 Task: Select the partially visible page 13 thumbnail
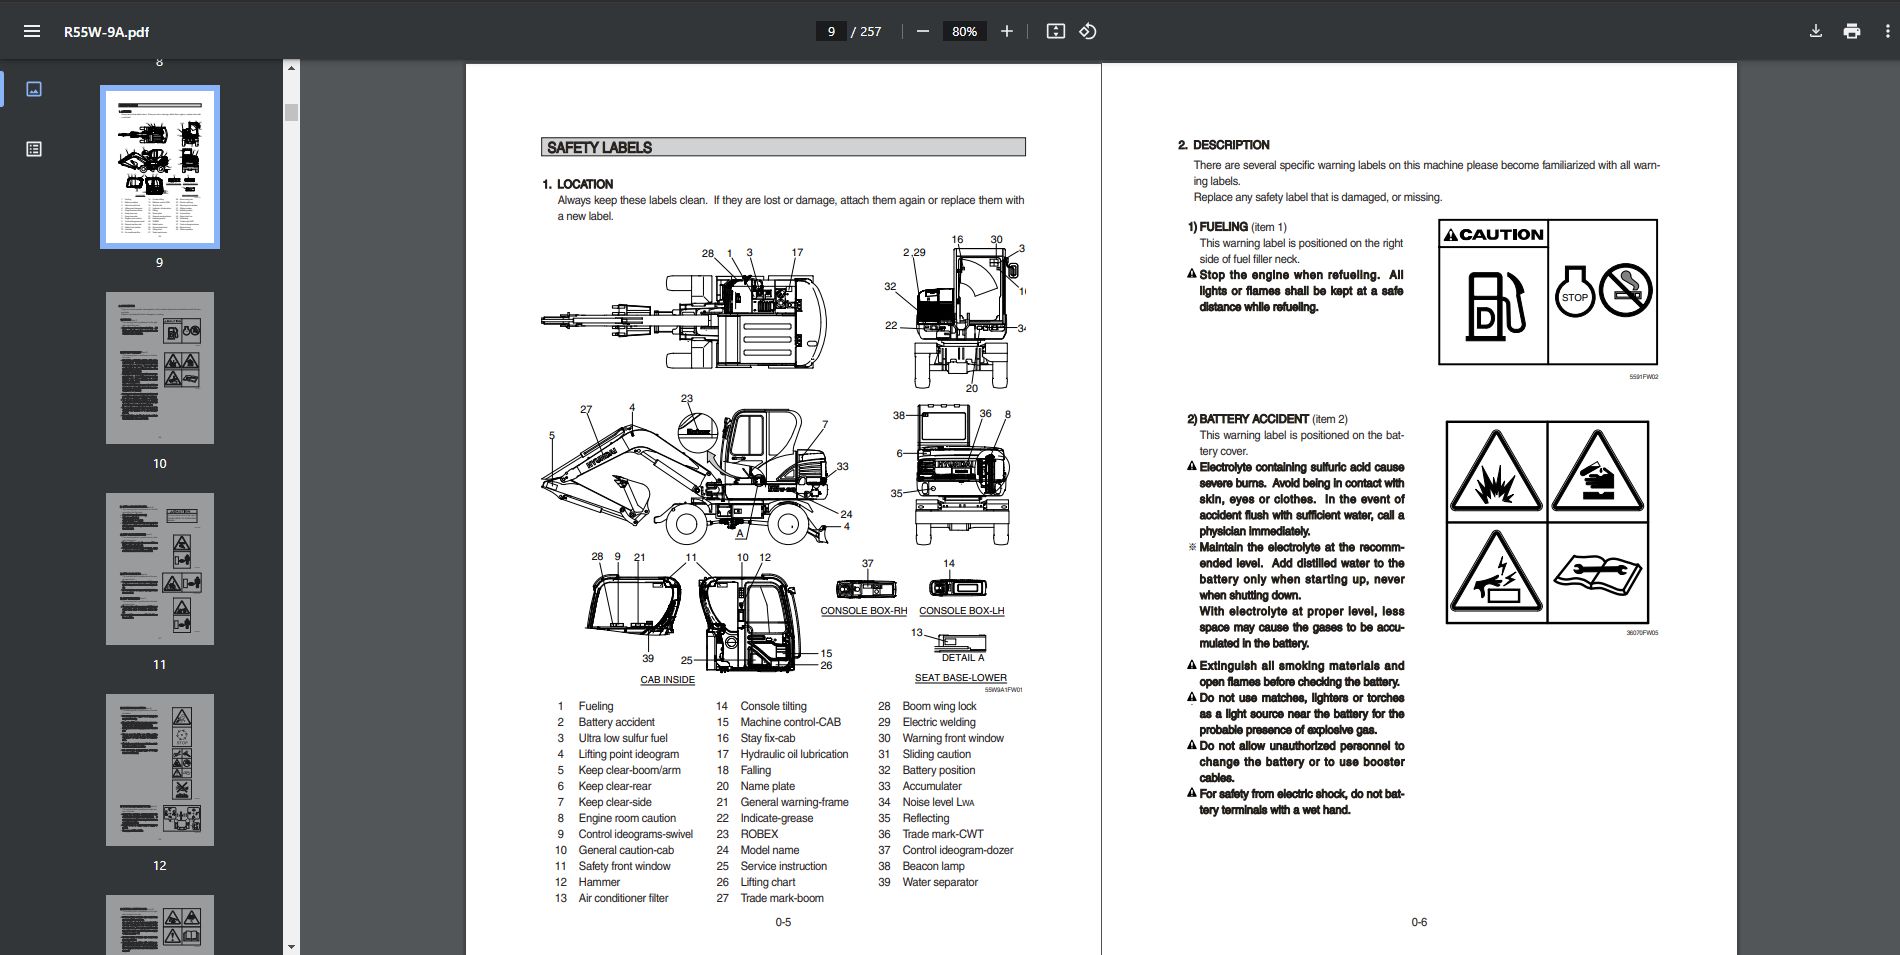click(160, 925)
